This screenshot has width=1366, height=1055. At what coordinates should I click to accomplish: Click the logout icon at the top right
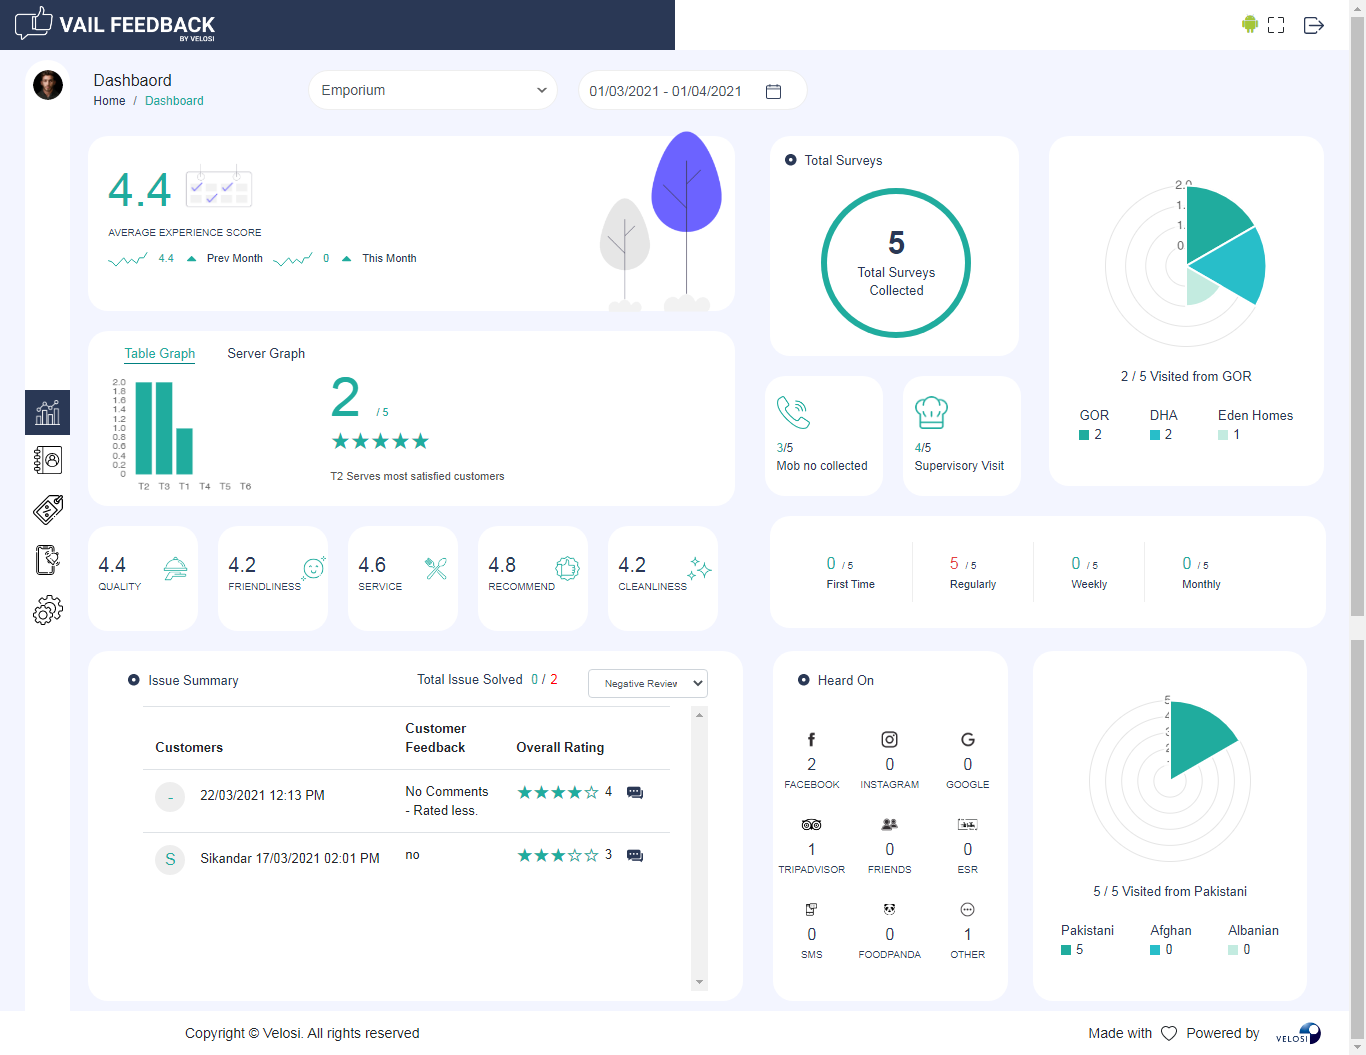[1313, 25]
